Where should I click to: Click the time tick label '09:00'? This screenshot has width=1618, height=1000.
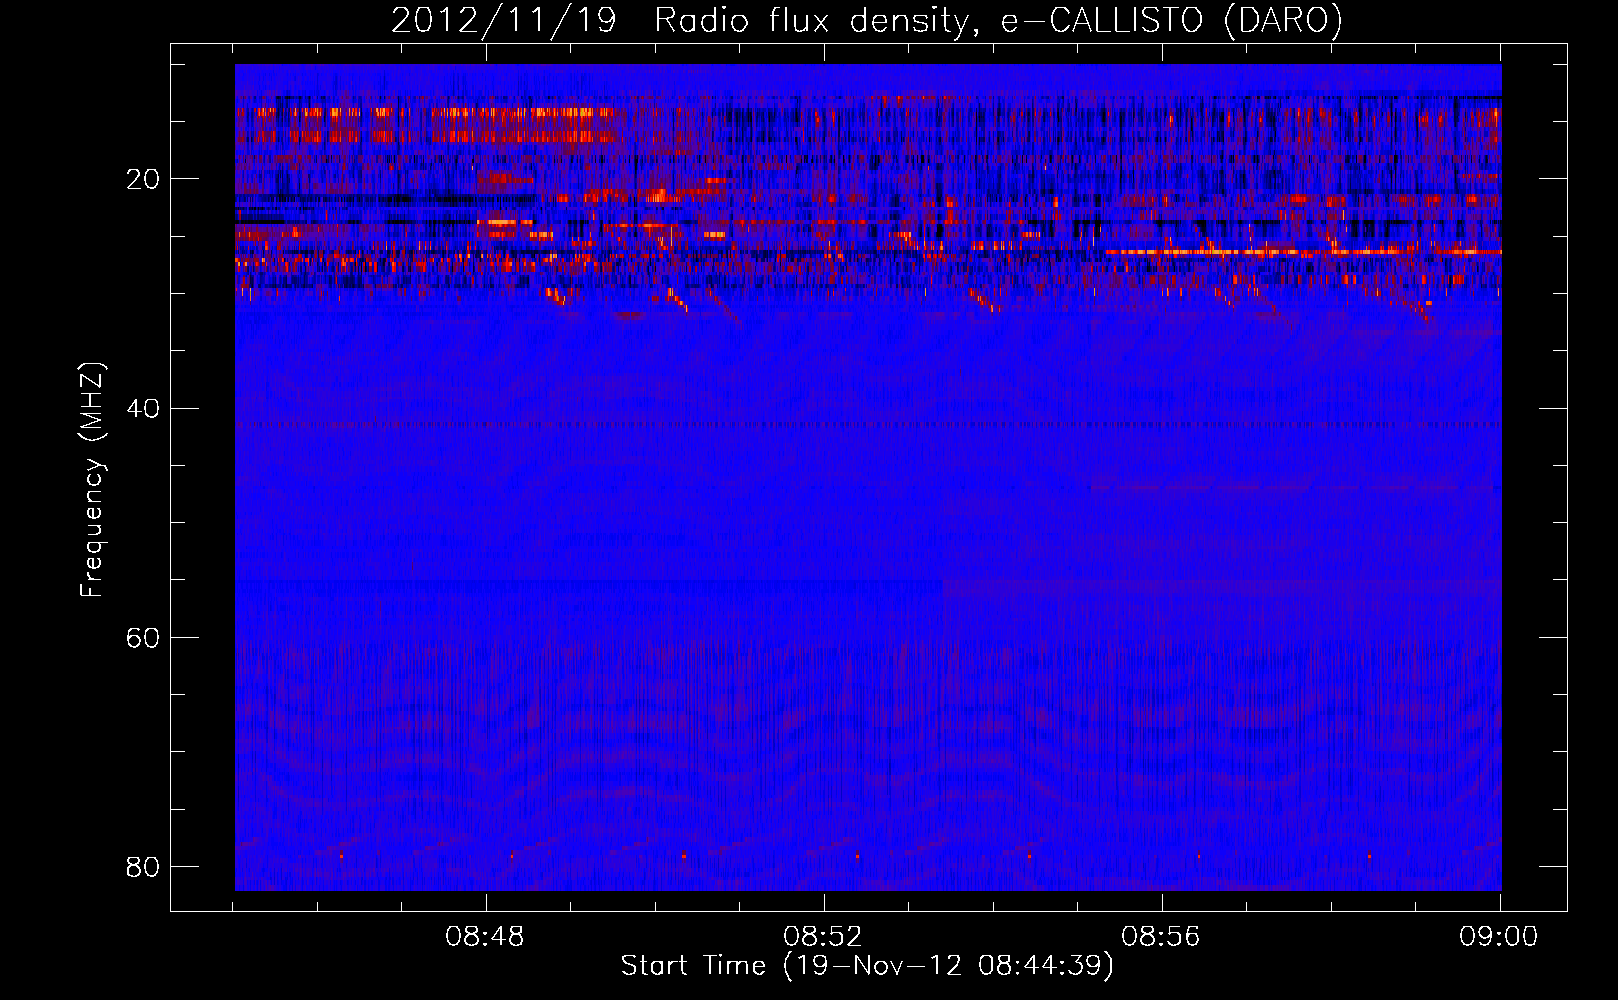click(x=1499, y=937)
